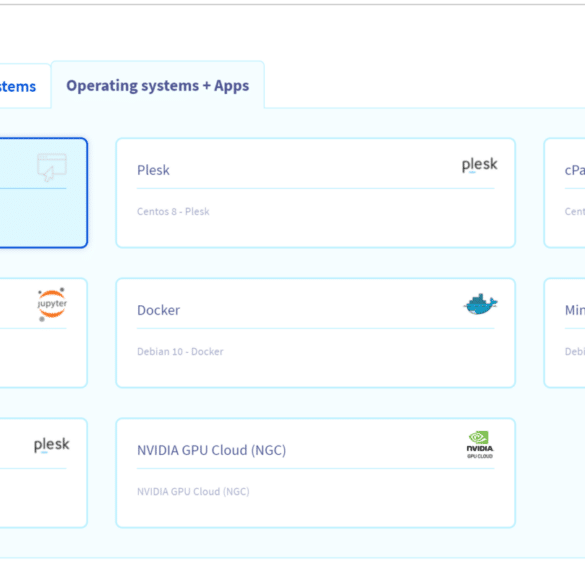Select the NVIDIA GPU Cloud (NGC) title

[212, 450]
